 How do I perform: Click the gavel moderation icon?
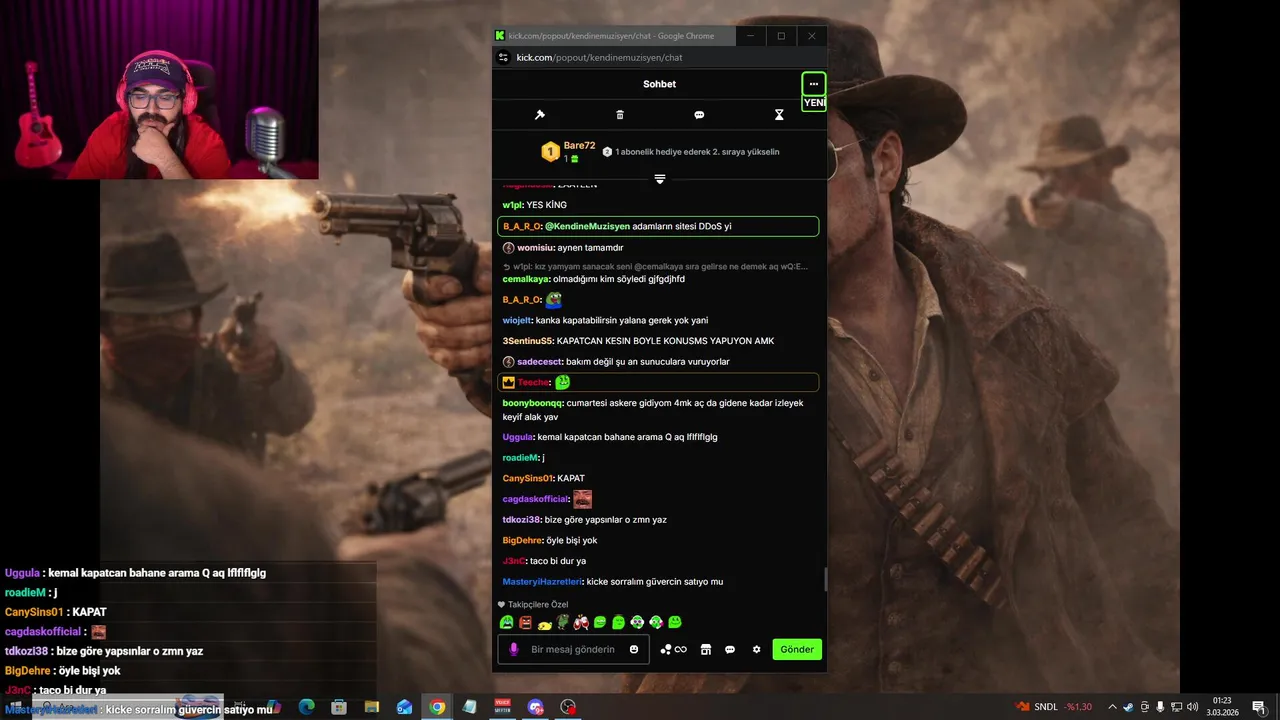(540, 115)
